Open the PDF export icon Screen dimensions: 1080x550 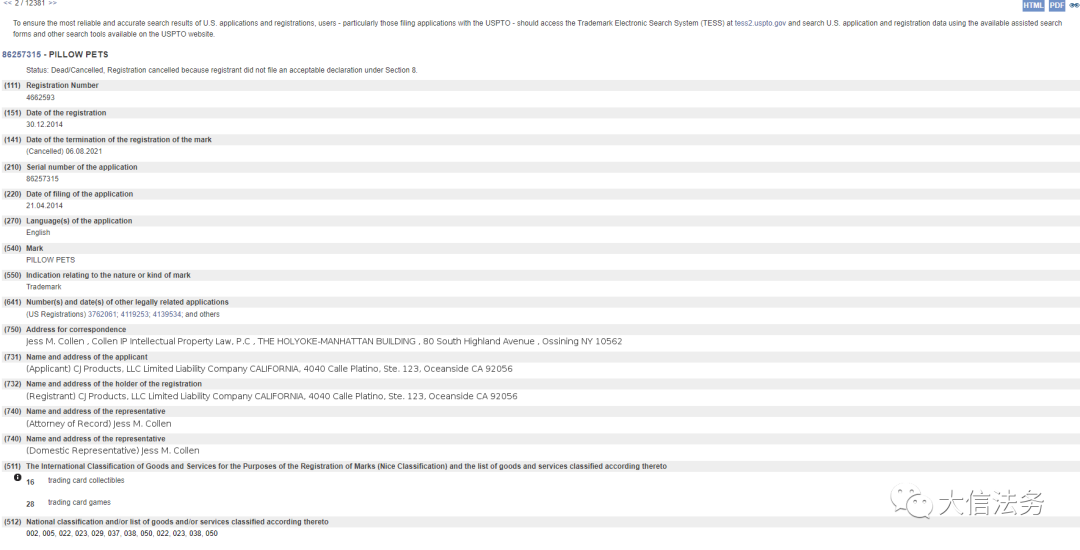[x=1057, y=6]
